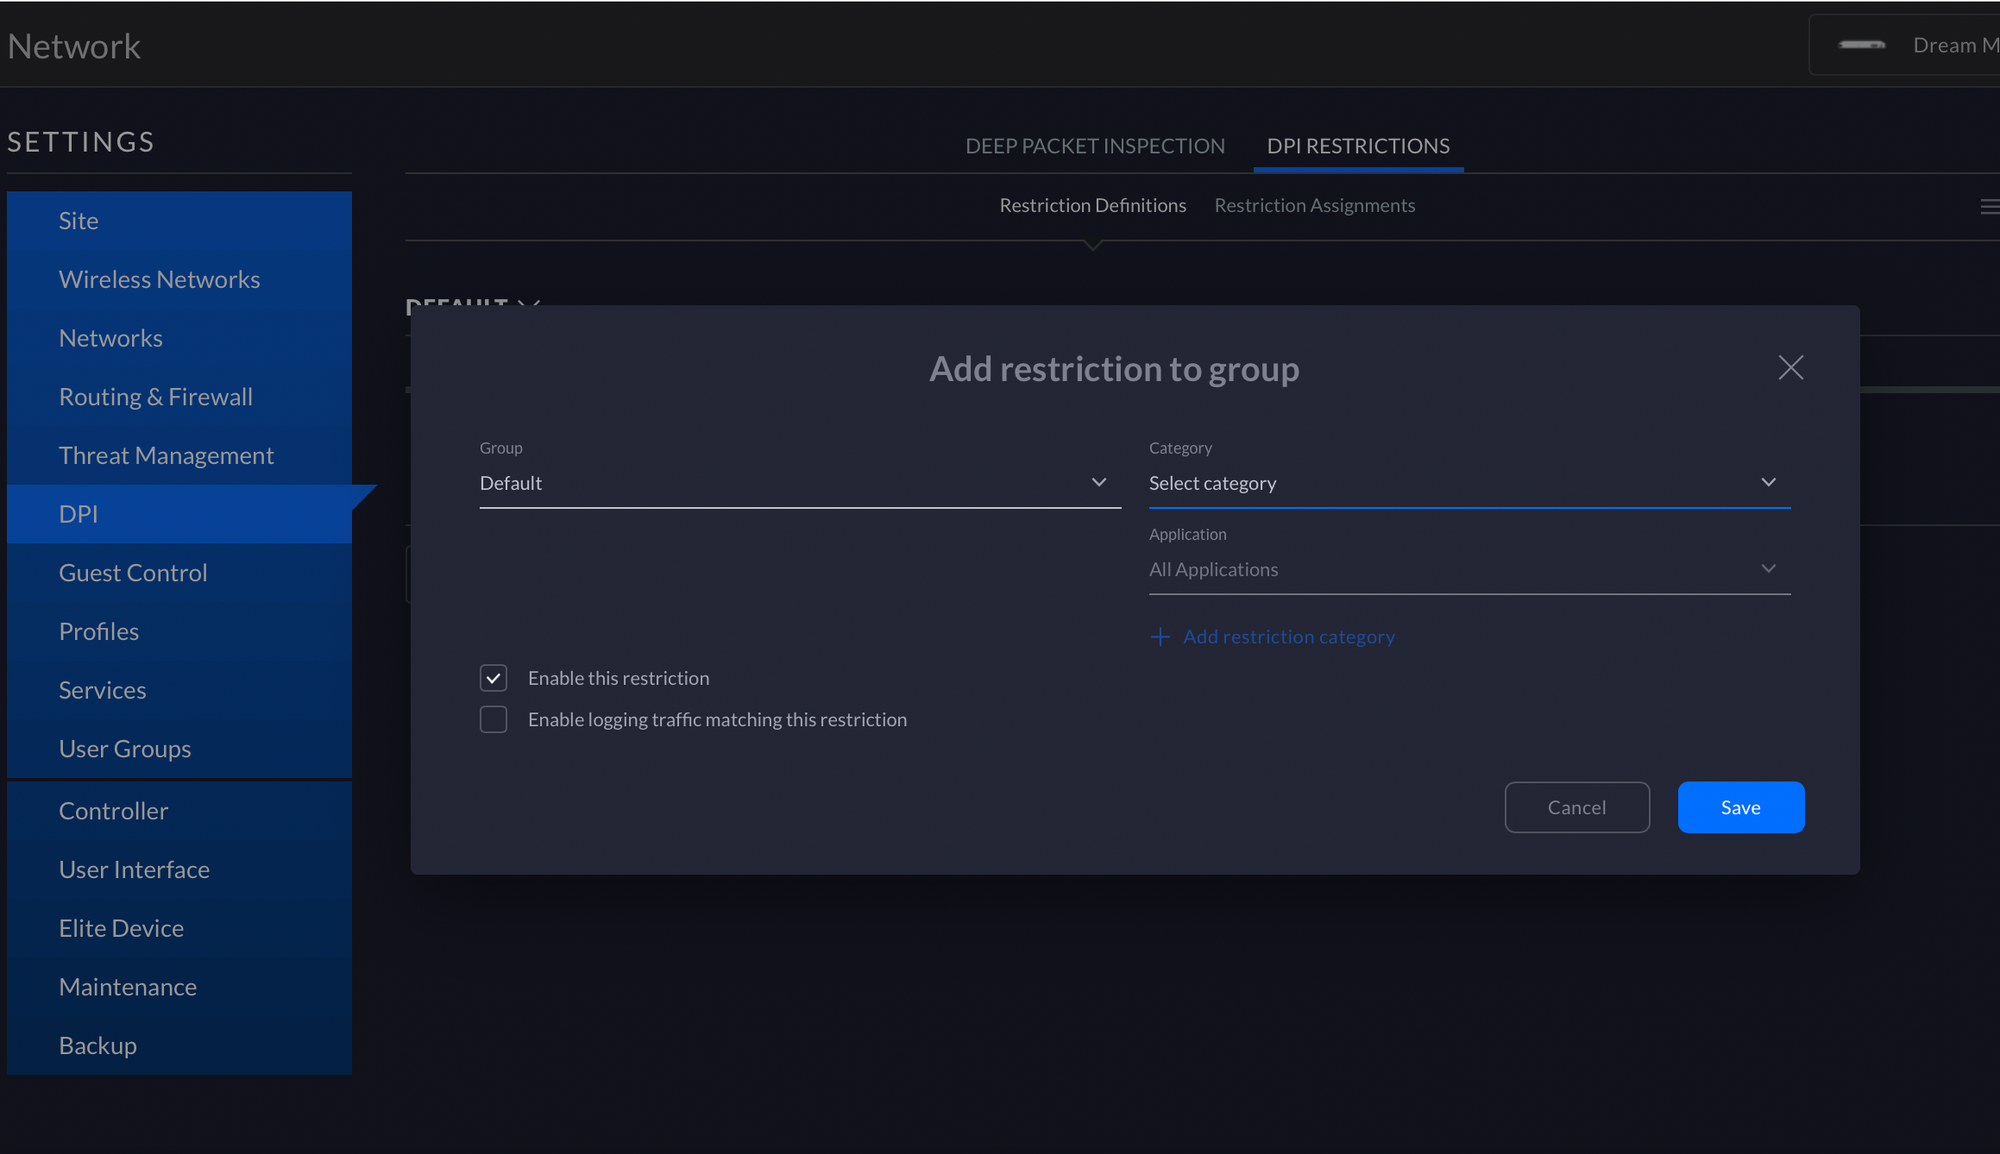The height and width of the screenshot is (1154, 2000).
Task: Open Routing & Firewall settings
Action: pyautogui.click(x=179, y=397)
